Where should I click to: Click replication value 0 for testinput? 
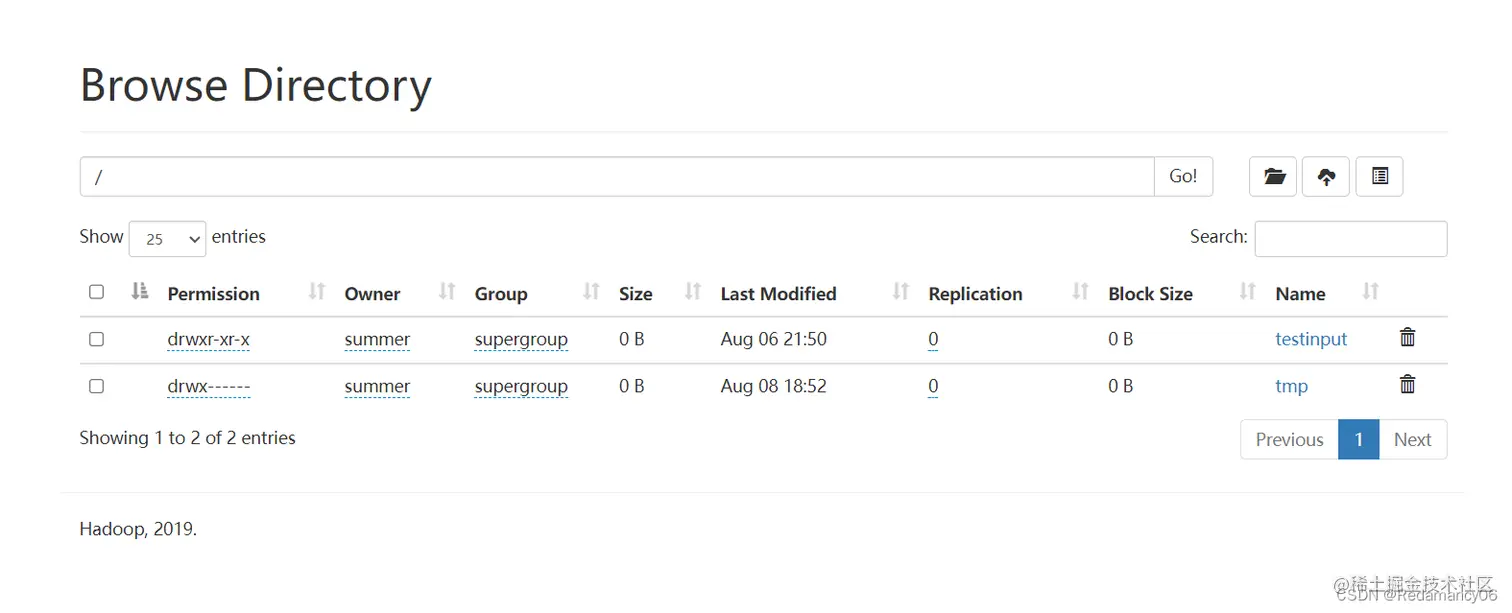pyautogui.click(x=933, y=339)
